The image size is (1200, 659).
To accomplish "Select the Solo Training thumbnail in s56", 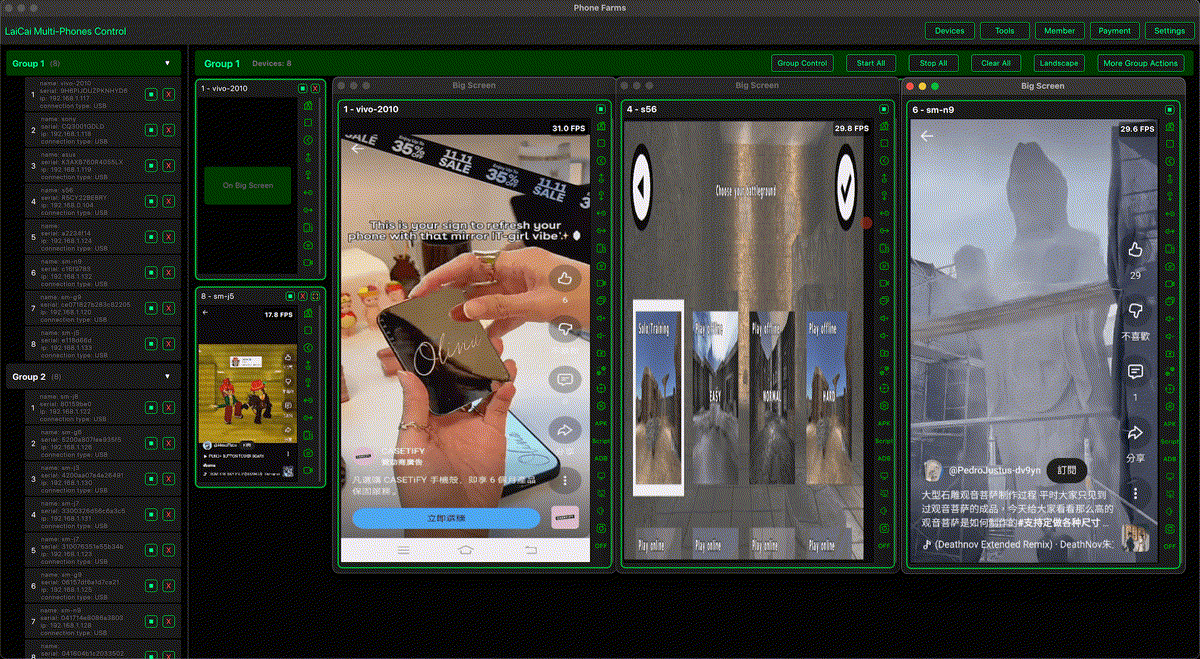I will pyautogui.click(x=658, y=397).
